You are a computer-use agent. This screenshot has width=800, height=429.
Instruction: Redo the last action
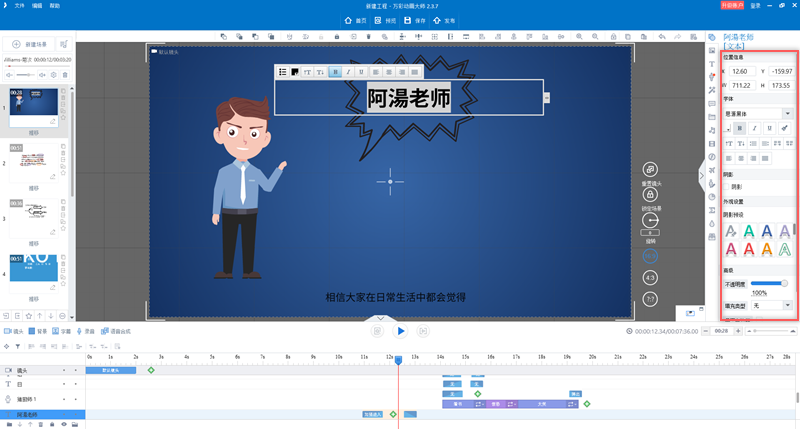point(678,37)
